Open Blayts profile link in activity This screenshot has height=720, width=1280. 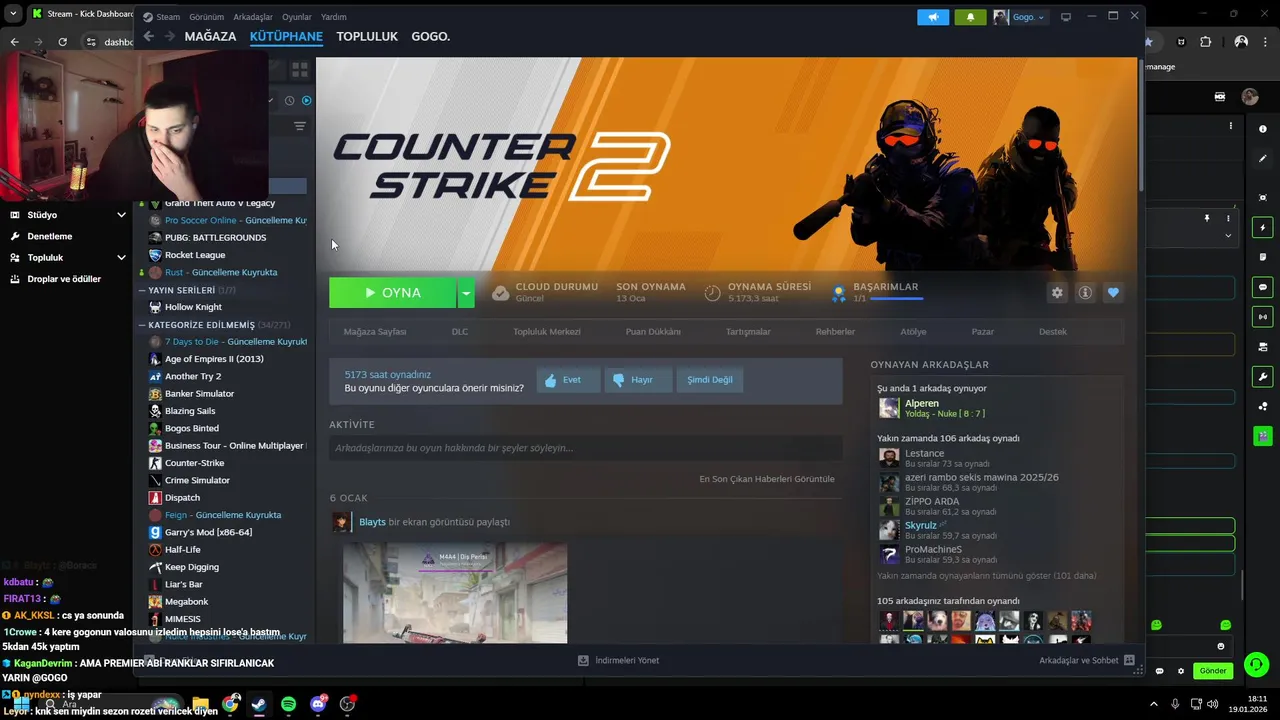click(372, 522)
